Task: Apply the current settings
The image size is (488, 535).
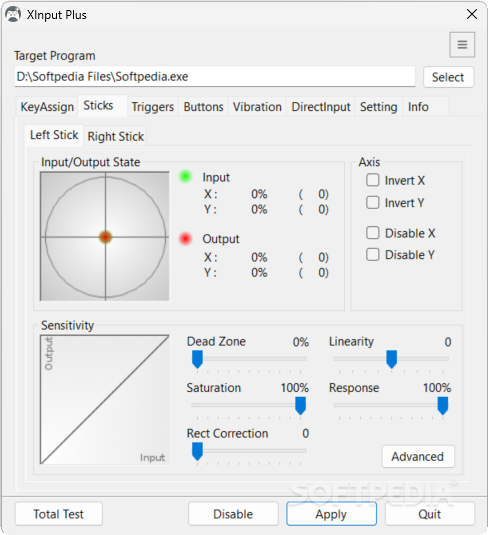Action: (331, 514)
